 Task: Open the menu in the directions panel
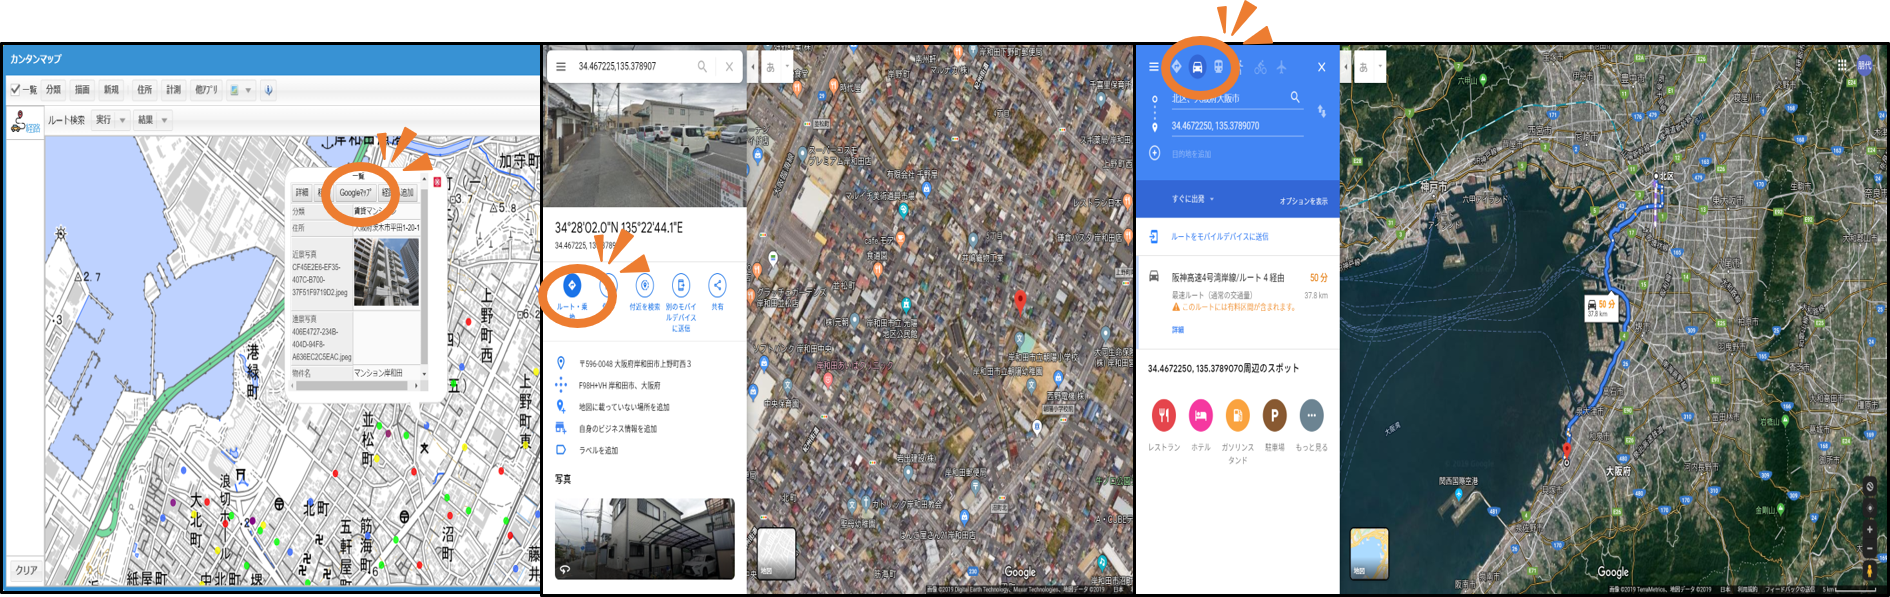coord(1153,67)
